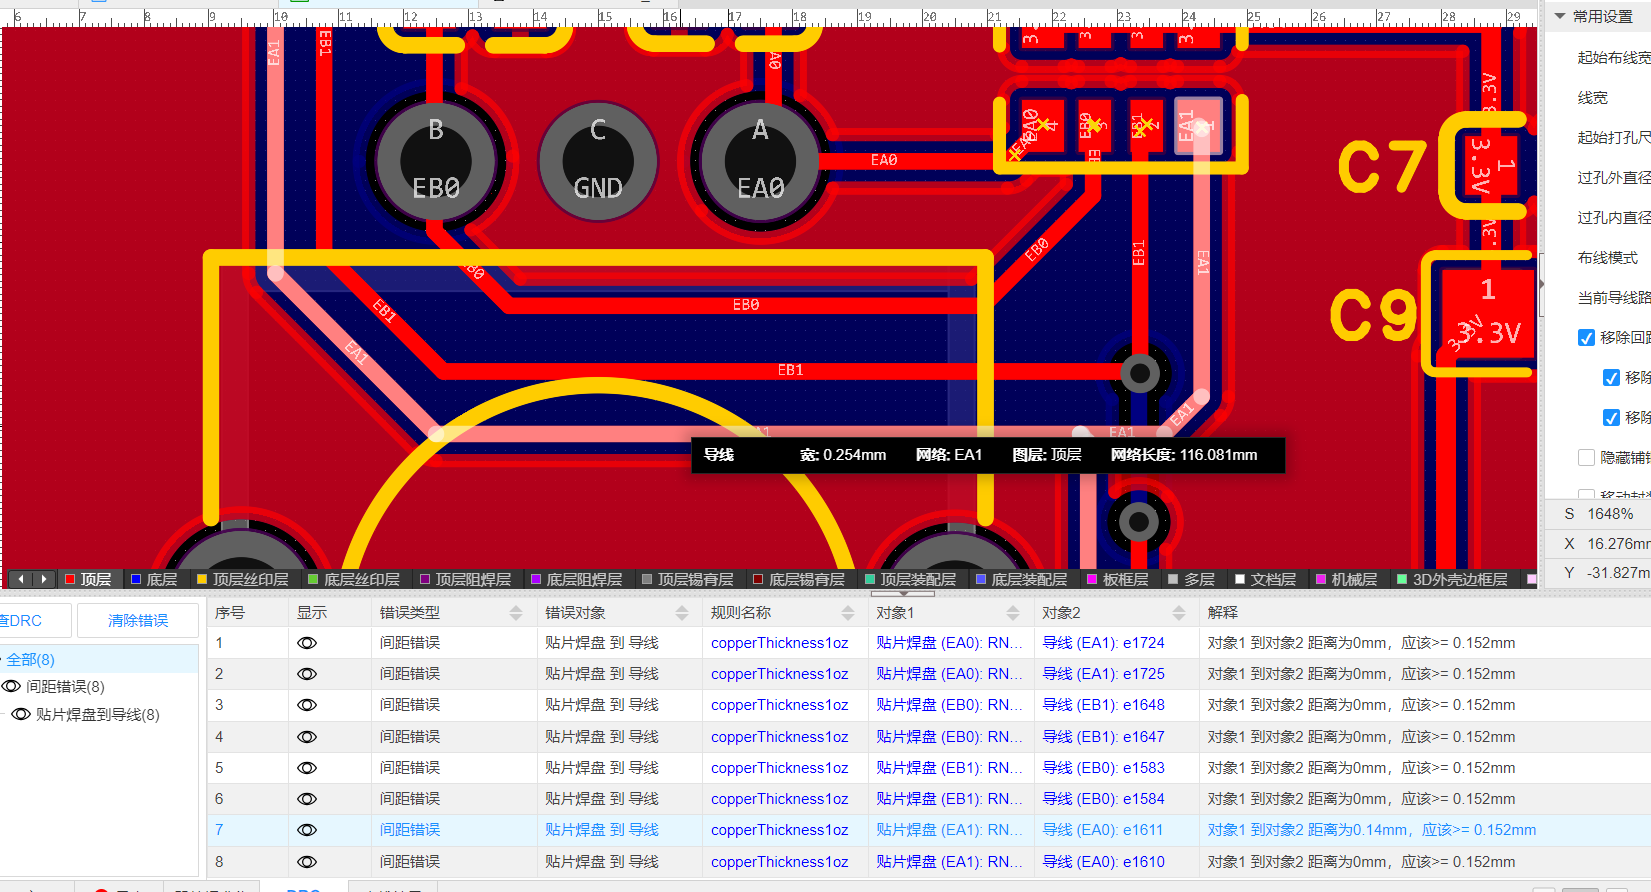Toggle eye icon beside 贴片焊盘到导线(8) tree item
Viewport: 1651px width, 892px height.
(x=21, y=714)
